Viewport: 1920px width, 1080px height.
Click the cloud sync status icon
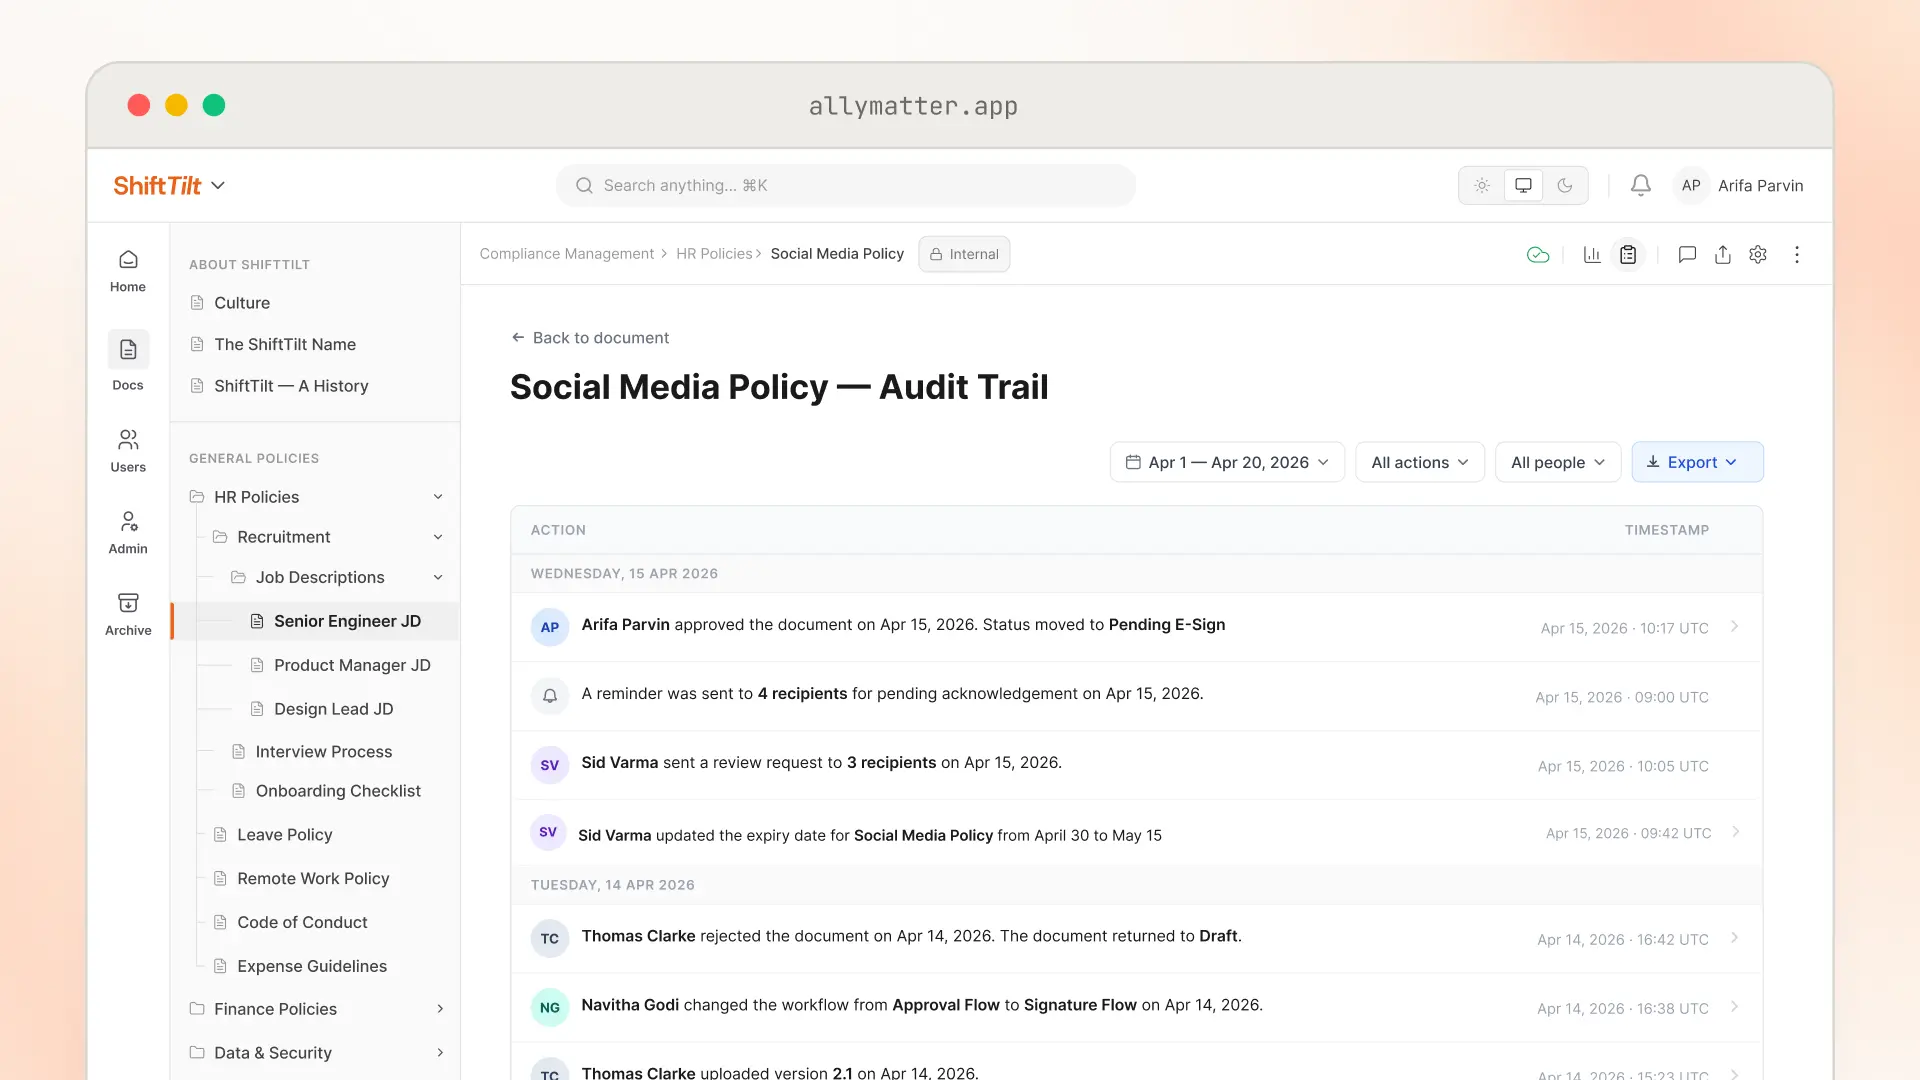pos(1538,255)
